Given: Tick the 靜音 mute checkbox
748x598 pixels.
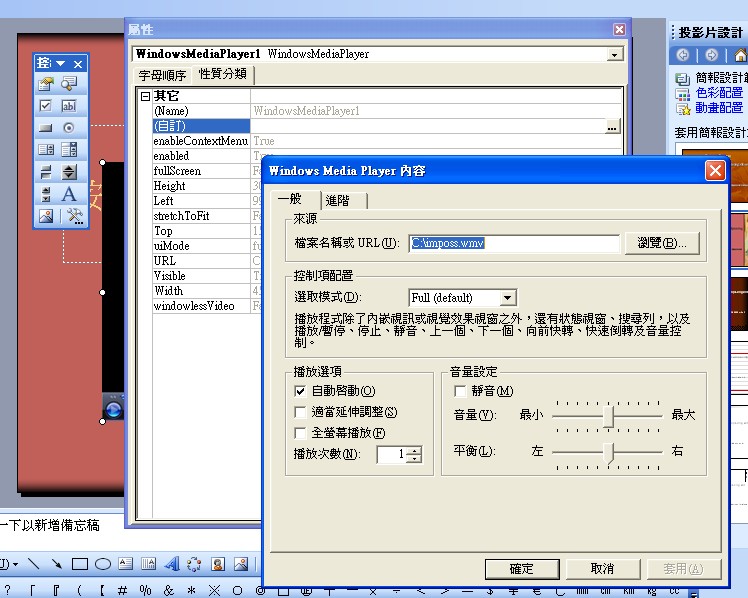Looking at the screenshot, I should pos(461,391).
